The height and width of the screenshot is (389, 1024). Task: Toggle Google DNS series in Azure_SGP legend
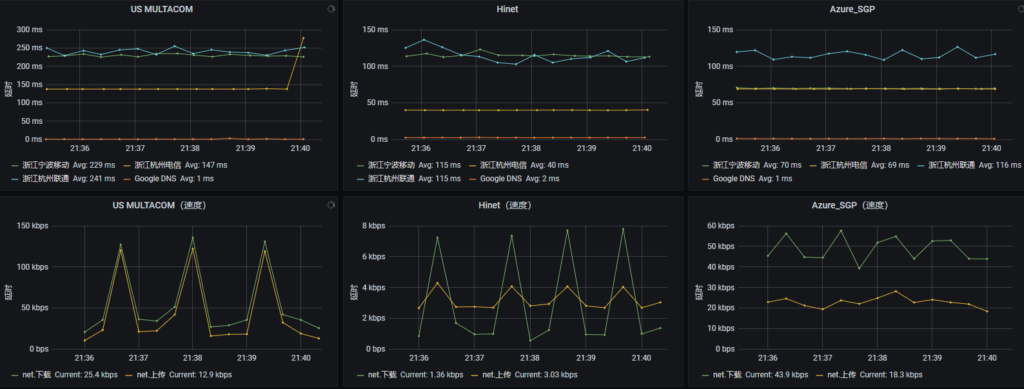coord(734,178)
